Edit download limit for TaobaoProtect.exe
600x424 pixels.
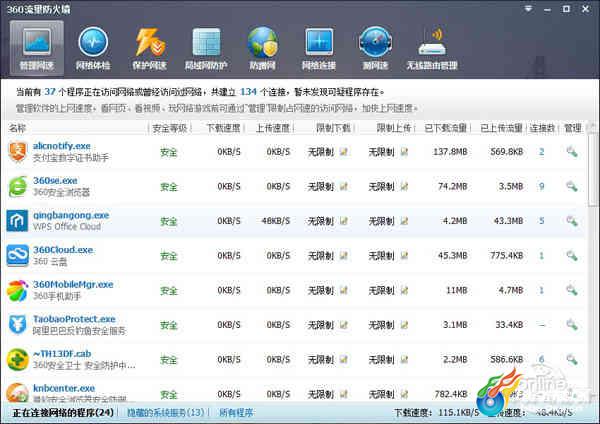344,325
